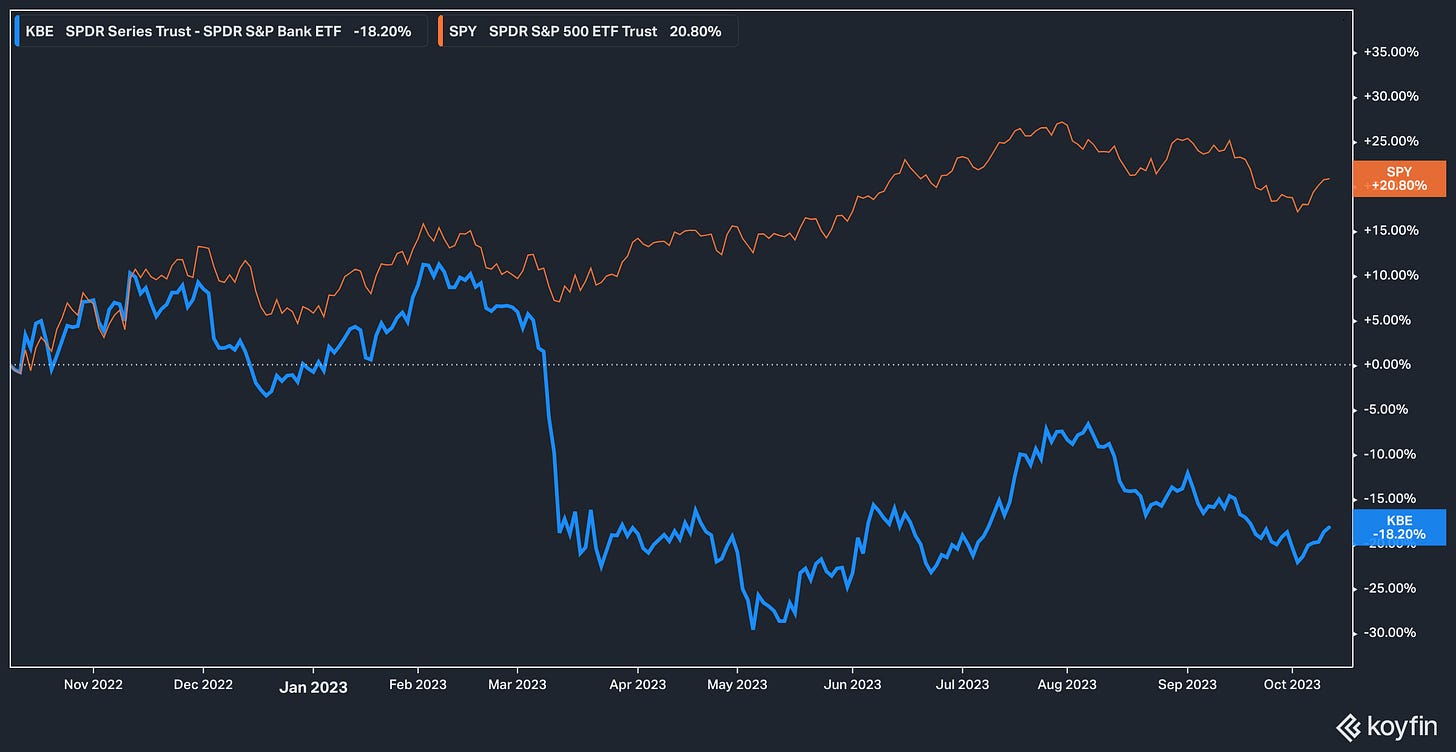Click the Oct 2023 axis label
The height and width of the screenshot is (752, 1456).
1292,685
